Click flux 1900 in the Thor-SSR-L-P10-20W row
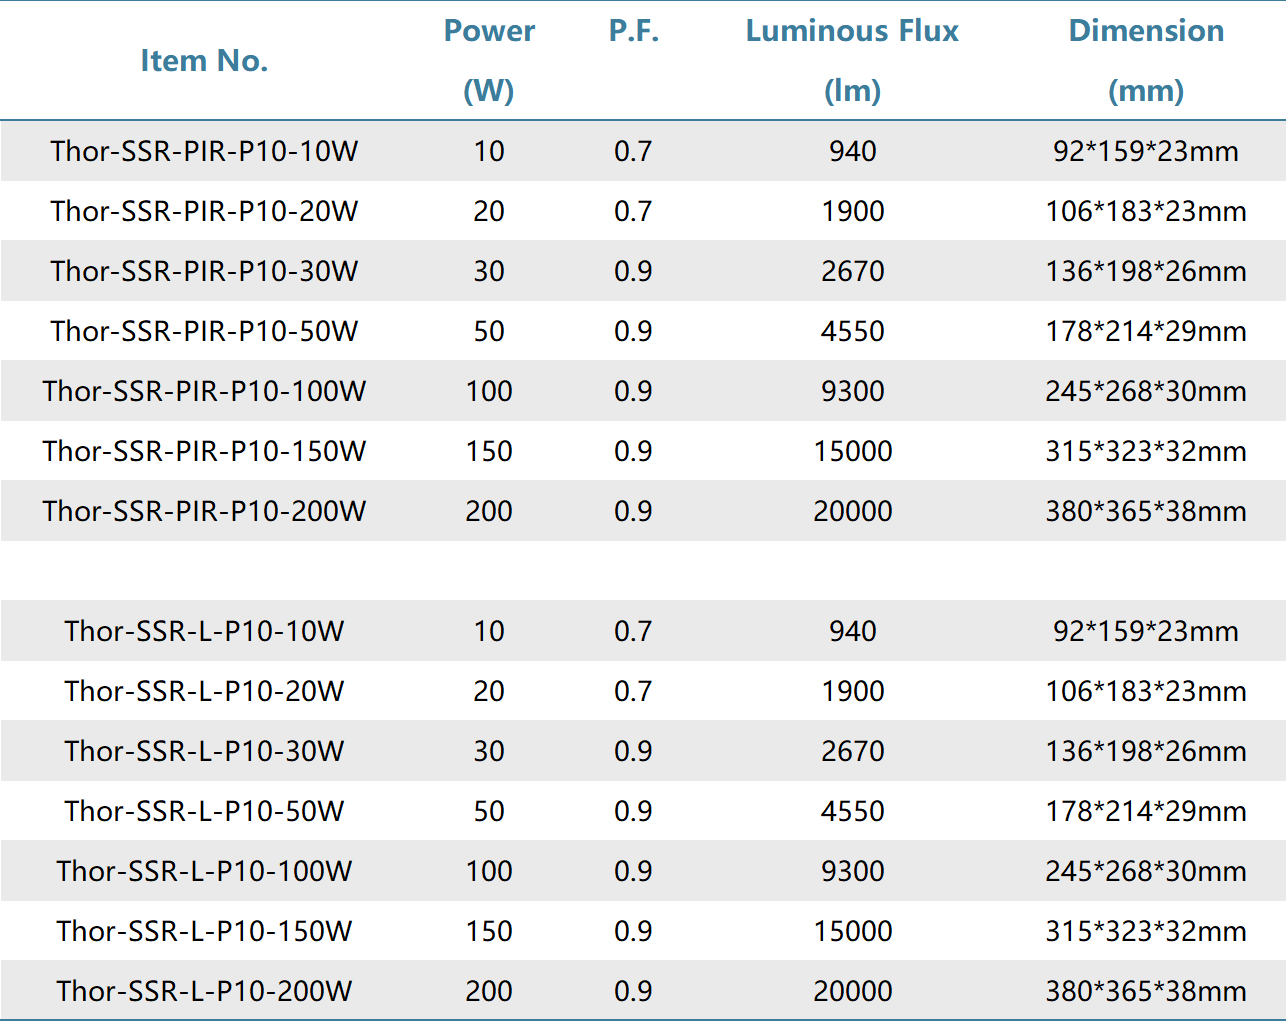Viewport: 1287px width, 1021px height. (x=853, y=691)
